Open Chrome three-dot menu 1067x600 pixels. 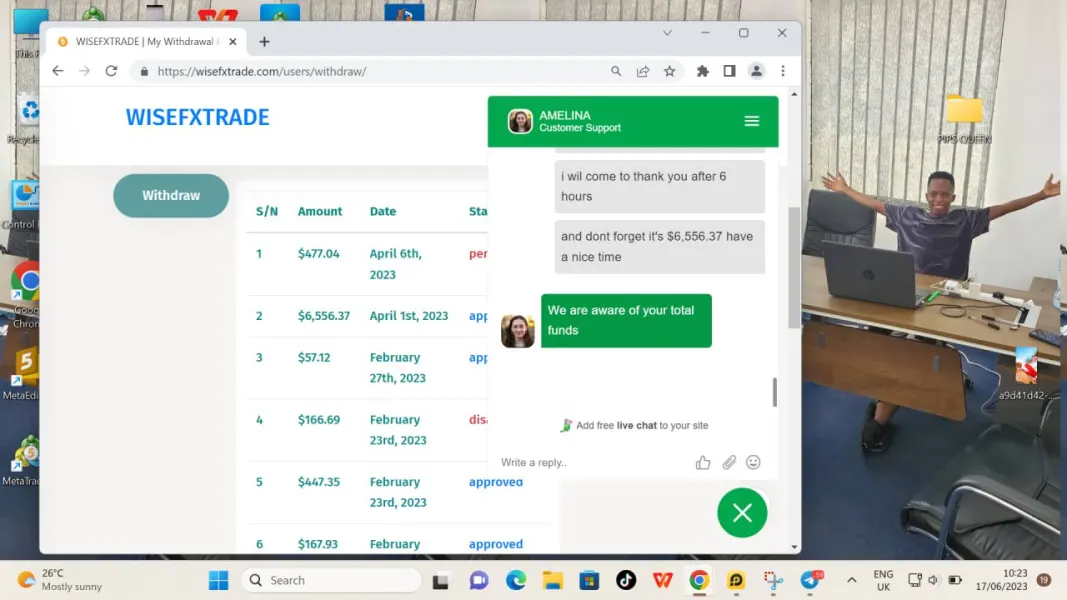(783, 71)
